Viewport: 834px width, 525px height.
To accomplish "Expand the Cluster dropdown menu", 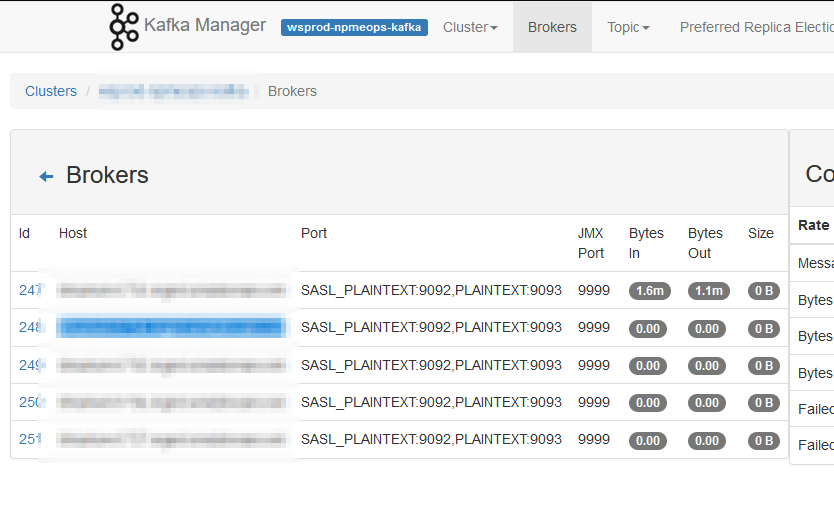I will pos(470,27).
